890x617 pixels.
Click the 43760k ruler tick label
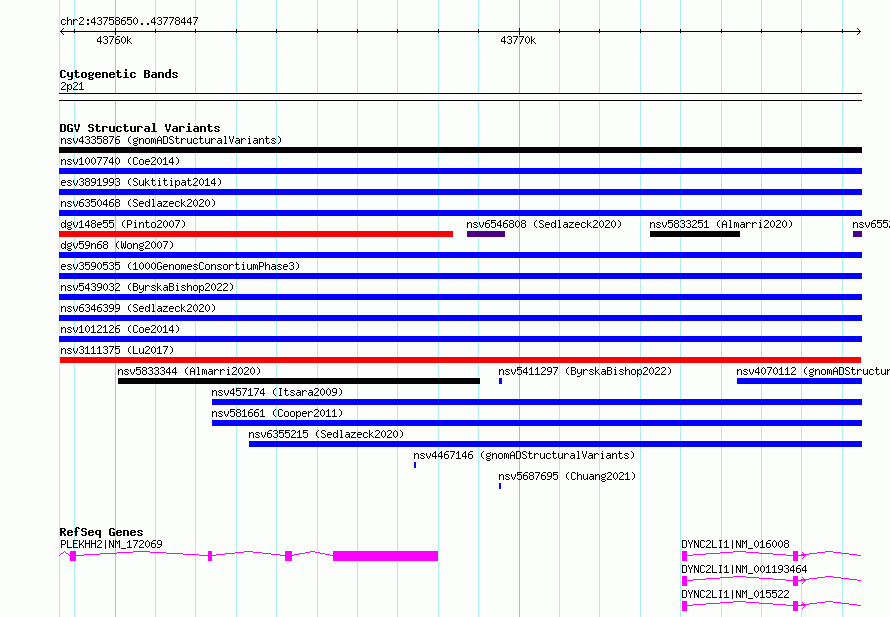point(114,40)
